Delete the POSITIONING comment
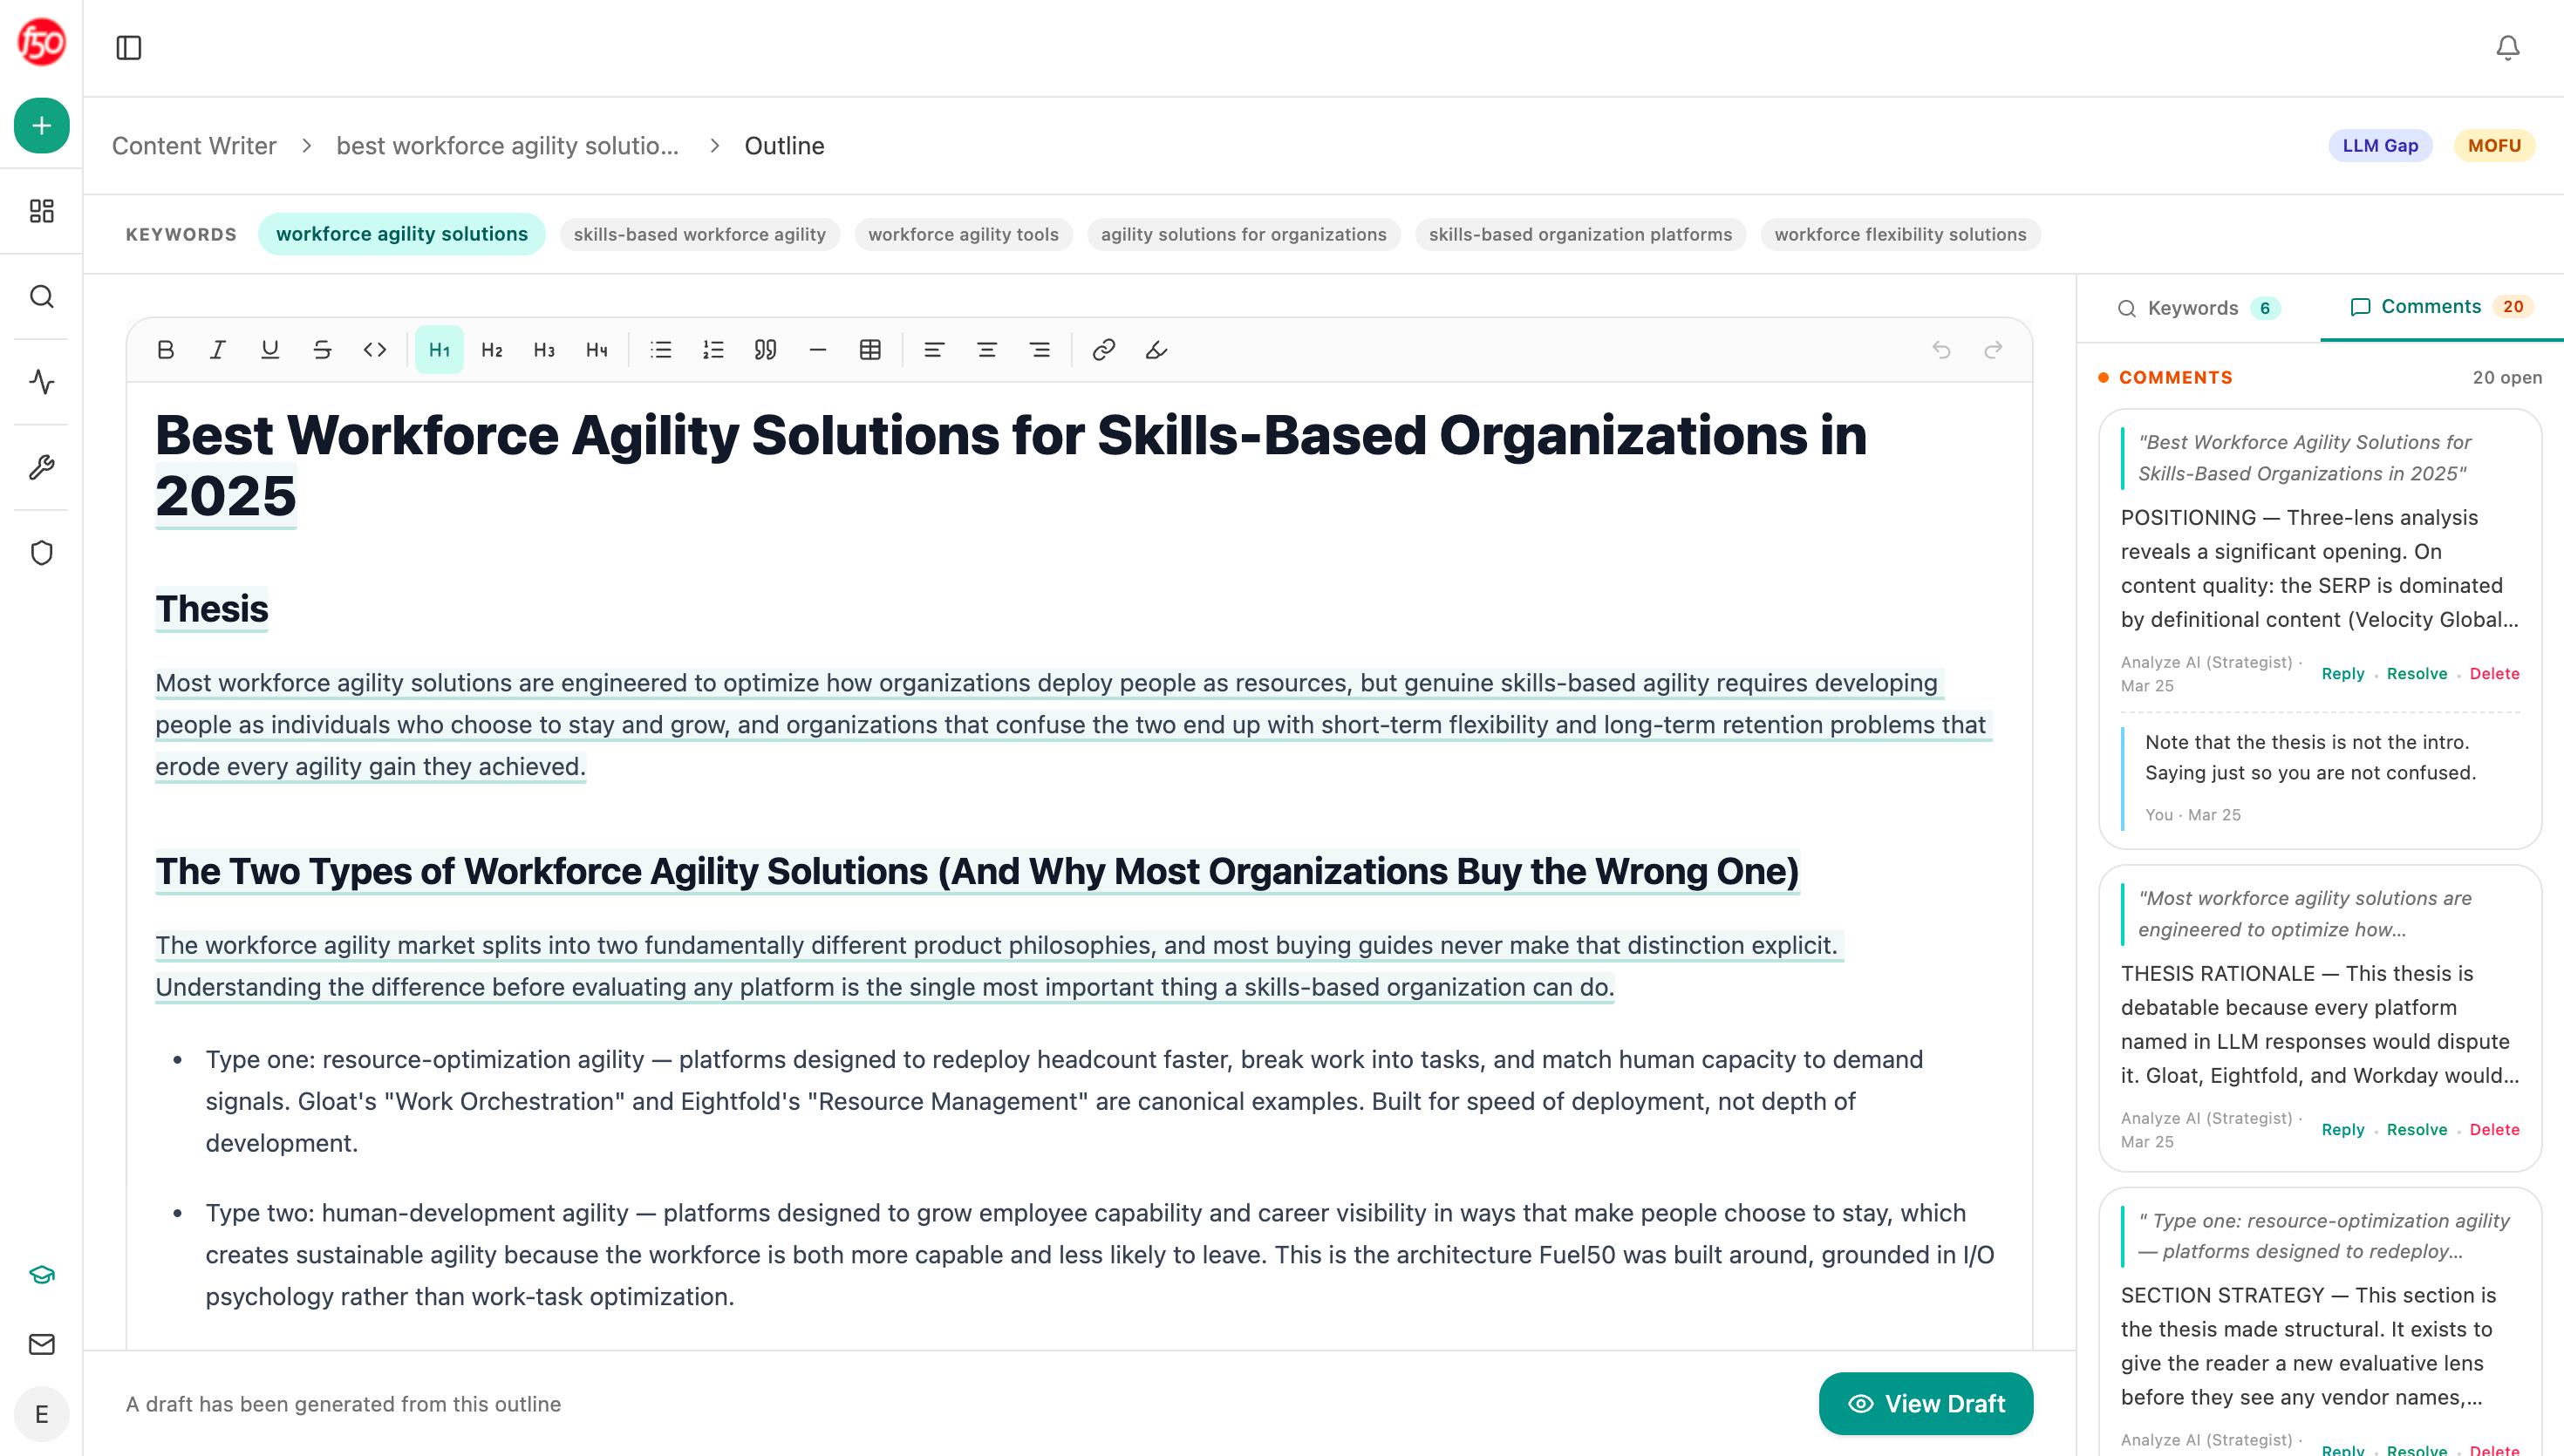Viewport: 2564px width, 1456px height. [x=2494, y=674]
